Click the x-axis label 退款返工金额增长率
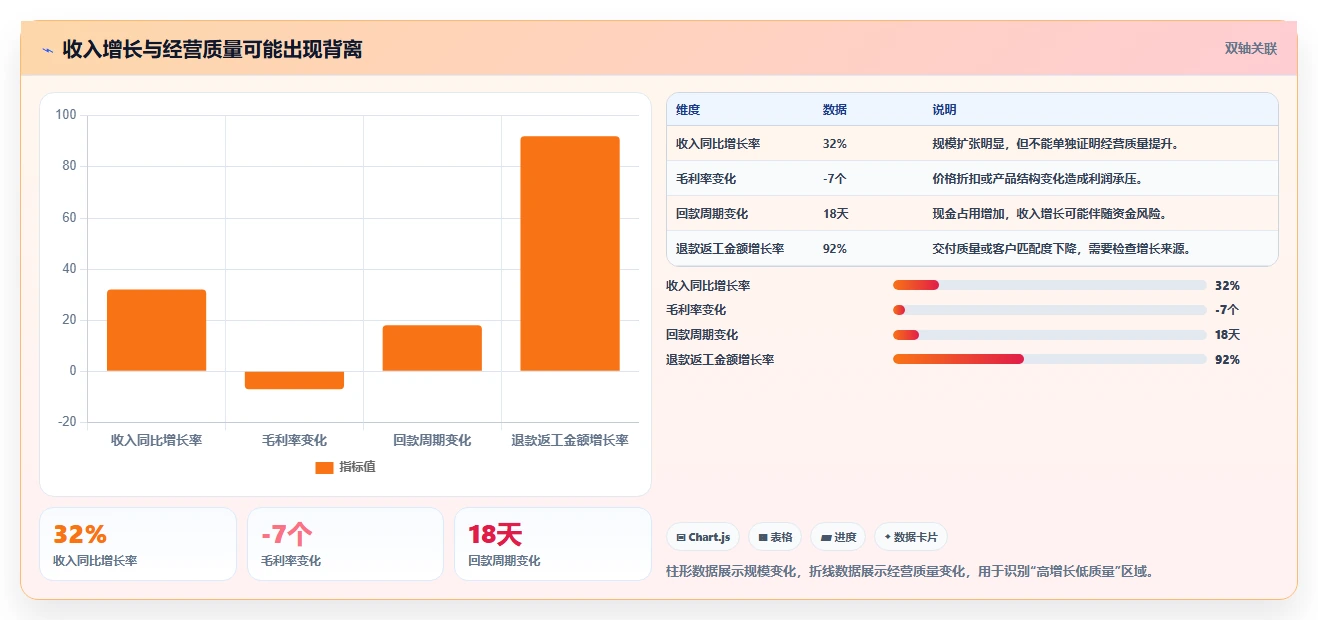Image resolution: width=1318 pixels, height=620 pixels. (570, 440)
